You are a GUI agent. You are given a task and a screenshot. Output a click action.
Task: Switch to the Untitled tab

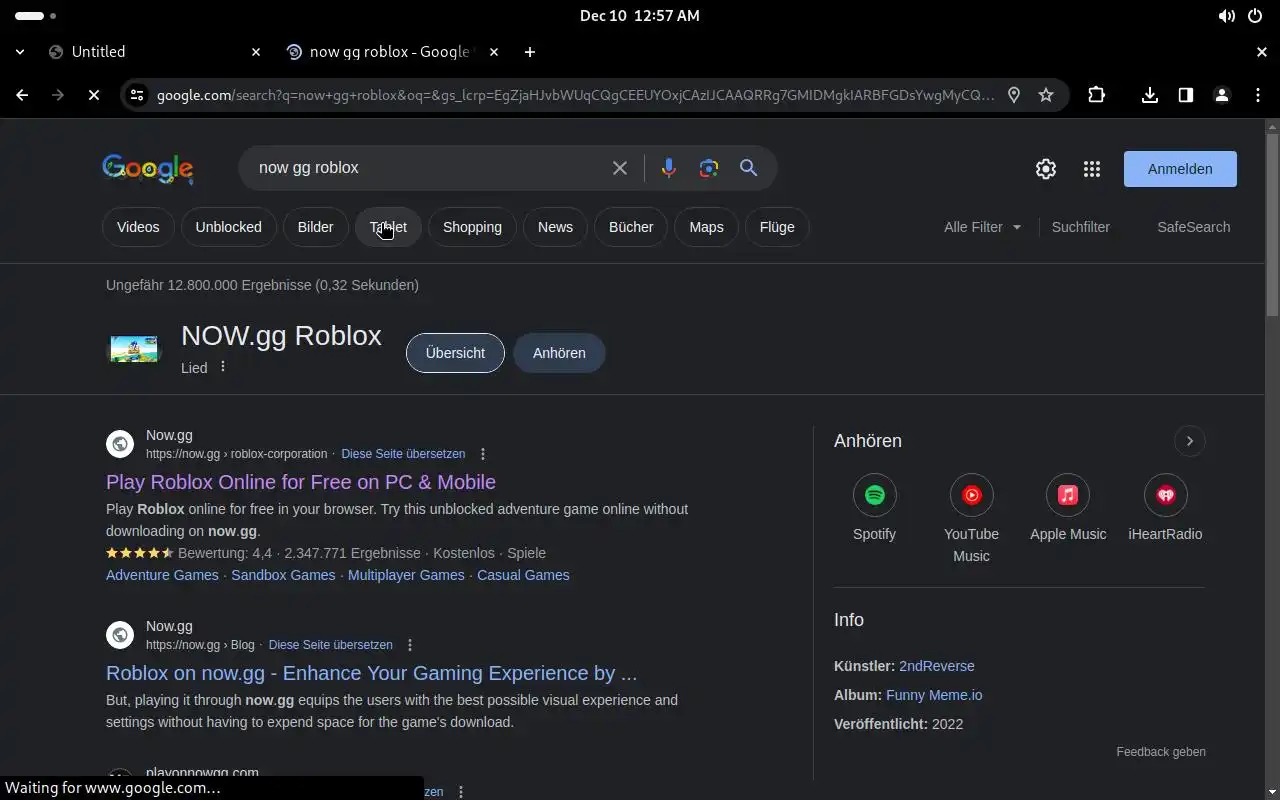(155, 52)
